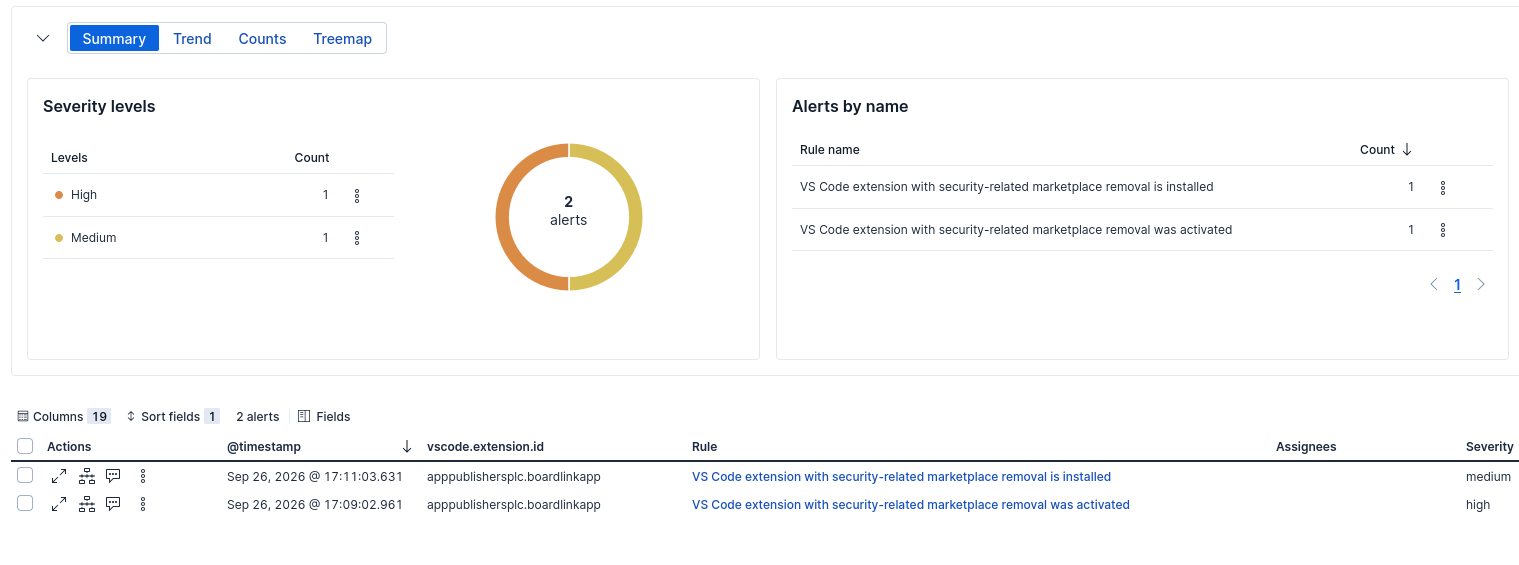Viewport: 1519px width, 565px height.
Task: Collapse the summary panel with the chevron
Action: 43,38
